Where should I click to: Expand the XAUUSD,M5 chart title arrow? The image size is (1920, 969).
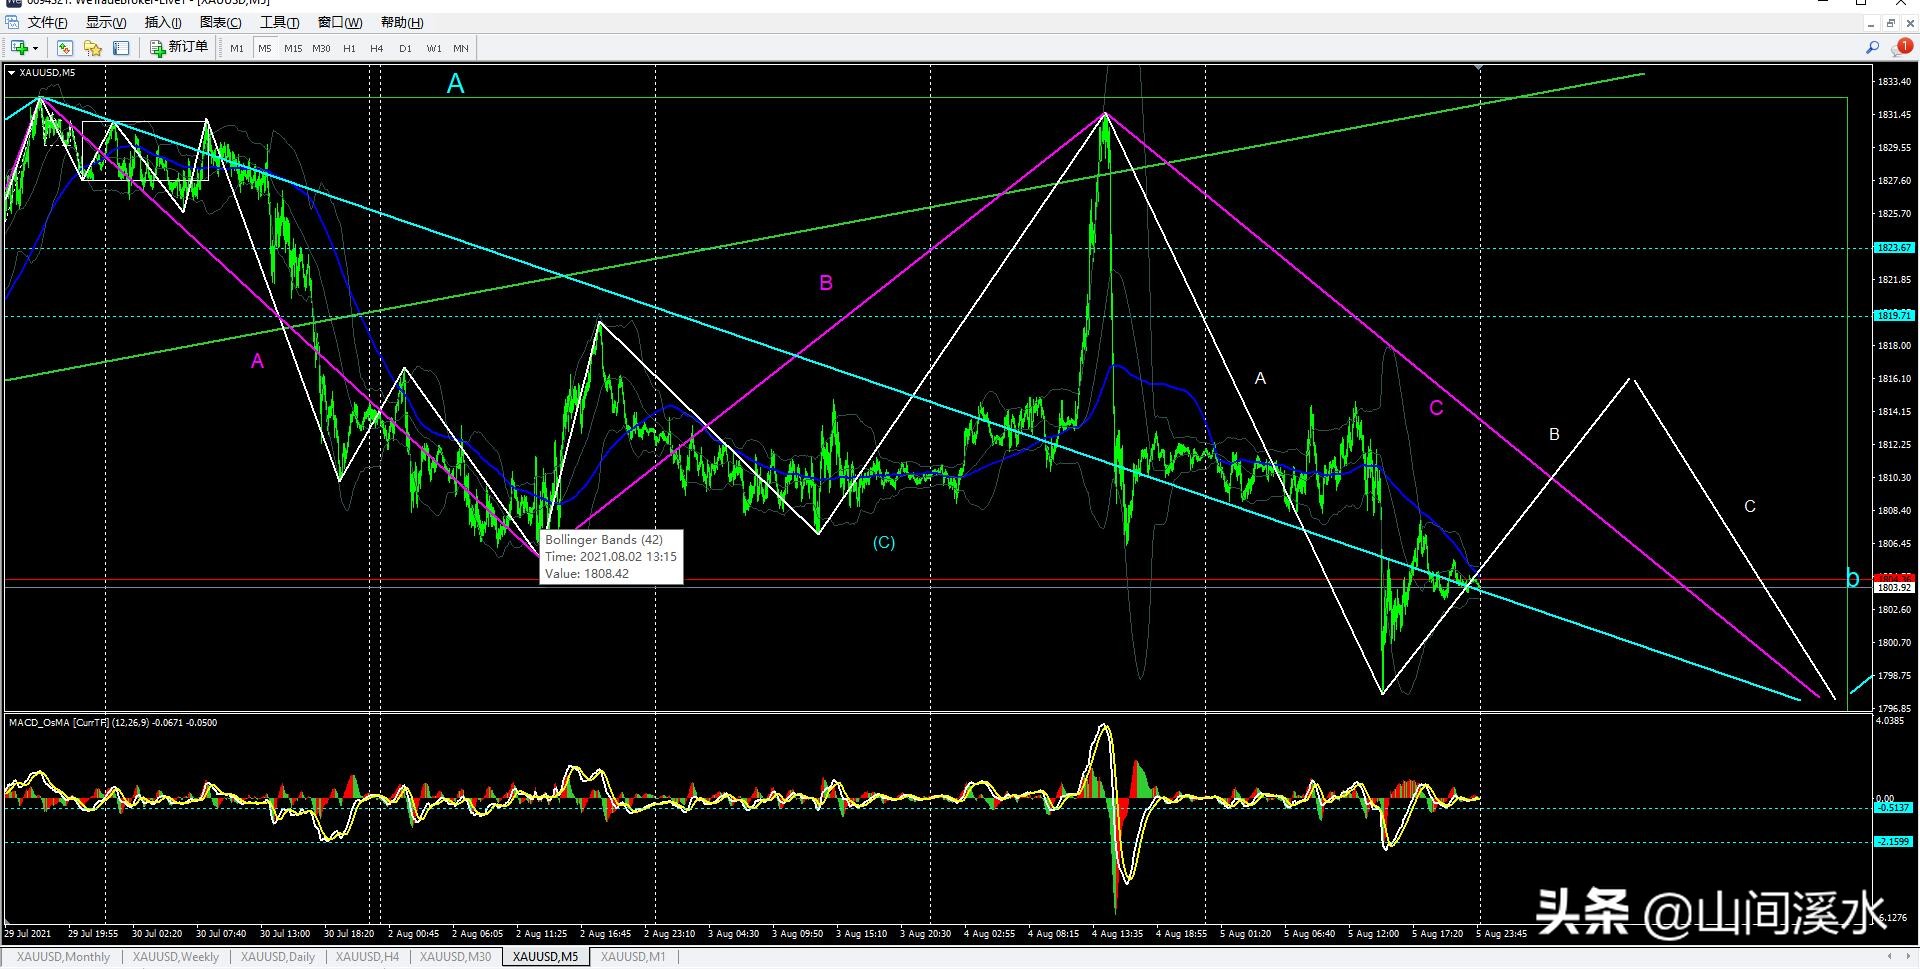click(x=11, y=72)
